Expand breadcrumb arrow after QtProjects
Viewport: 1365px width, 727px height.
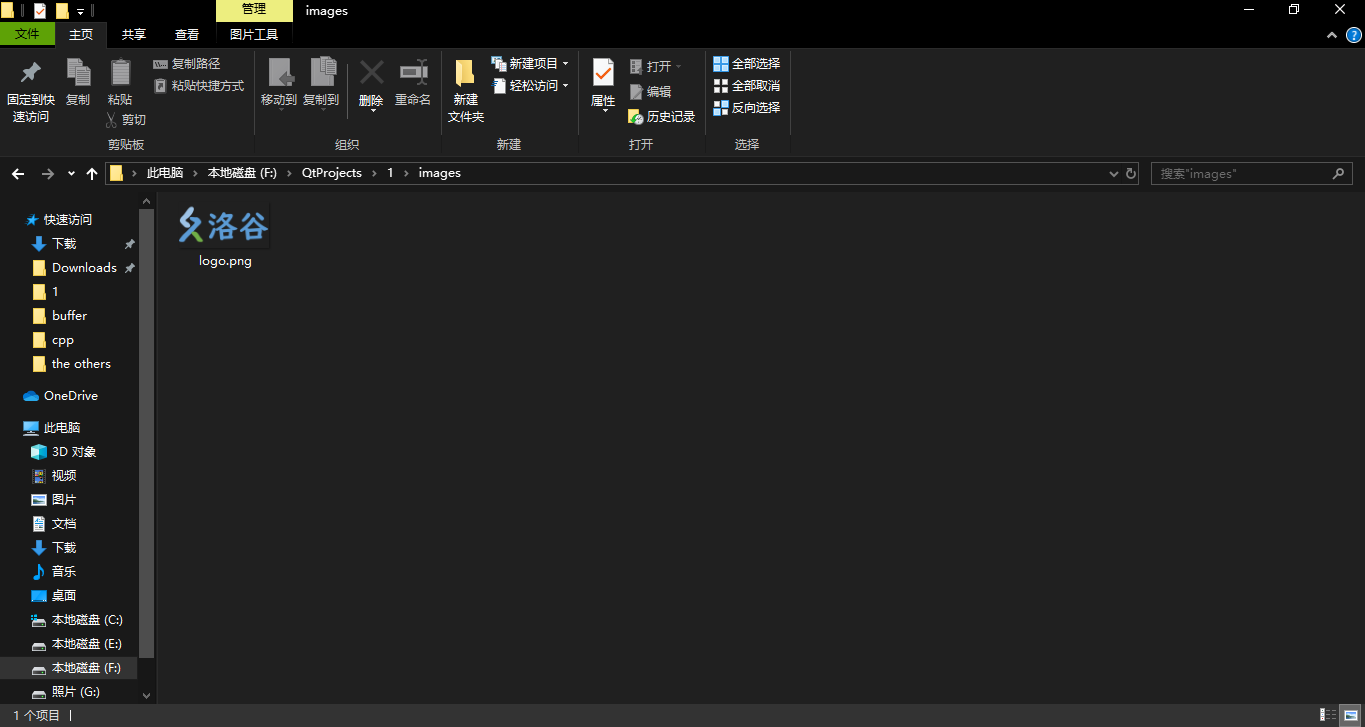(375, 174)
